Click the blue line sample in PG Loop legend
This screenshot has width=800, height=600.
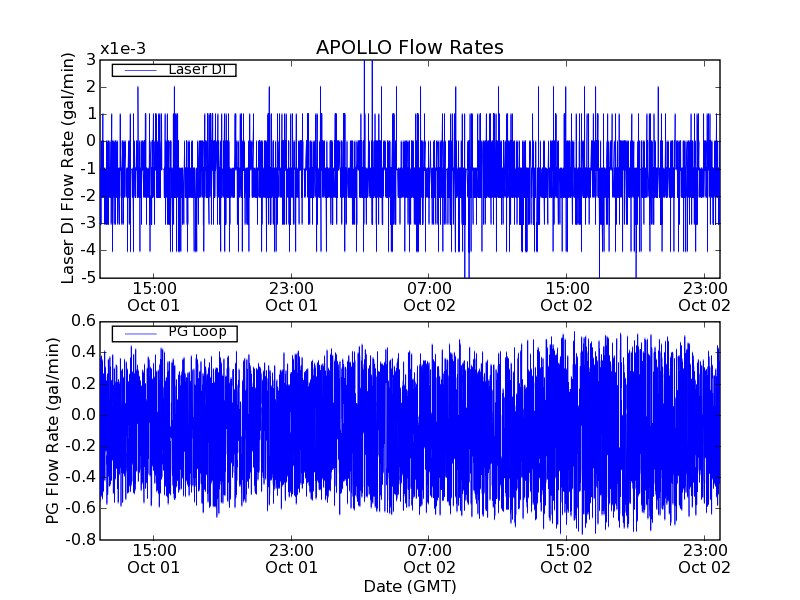[x=137, y=333]
